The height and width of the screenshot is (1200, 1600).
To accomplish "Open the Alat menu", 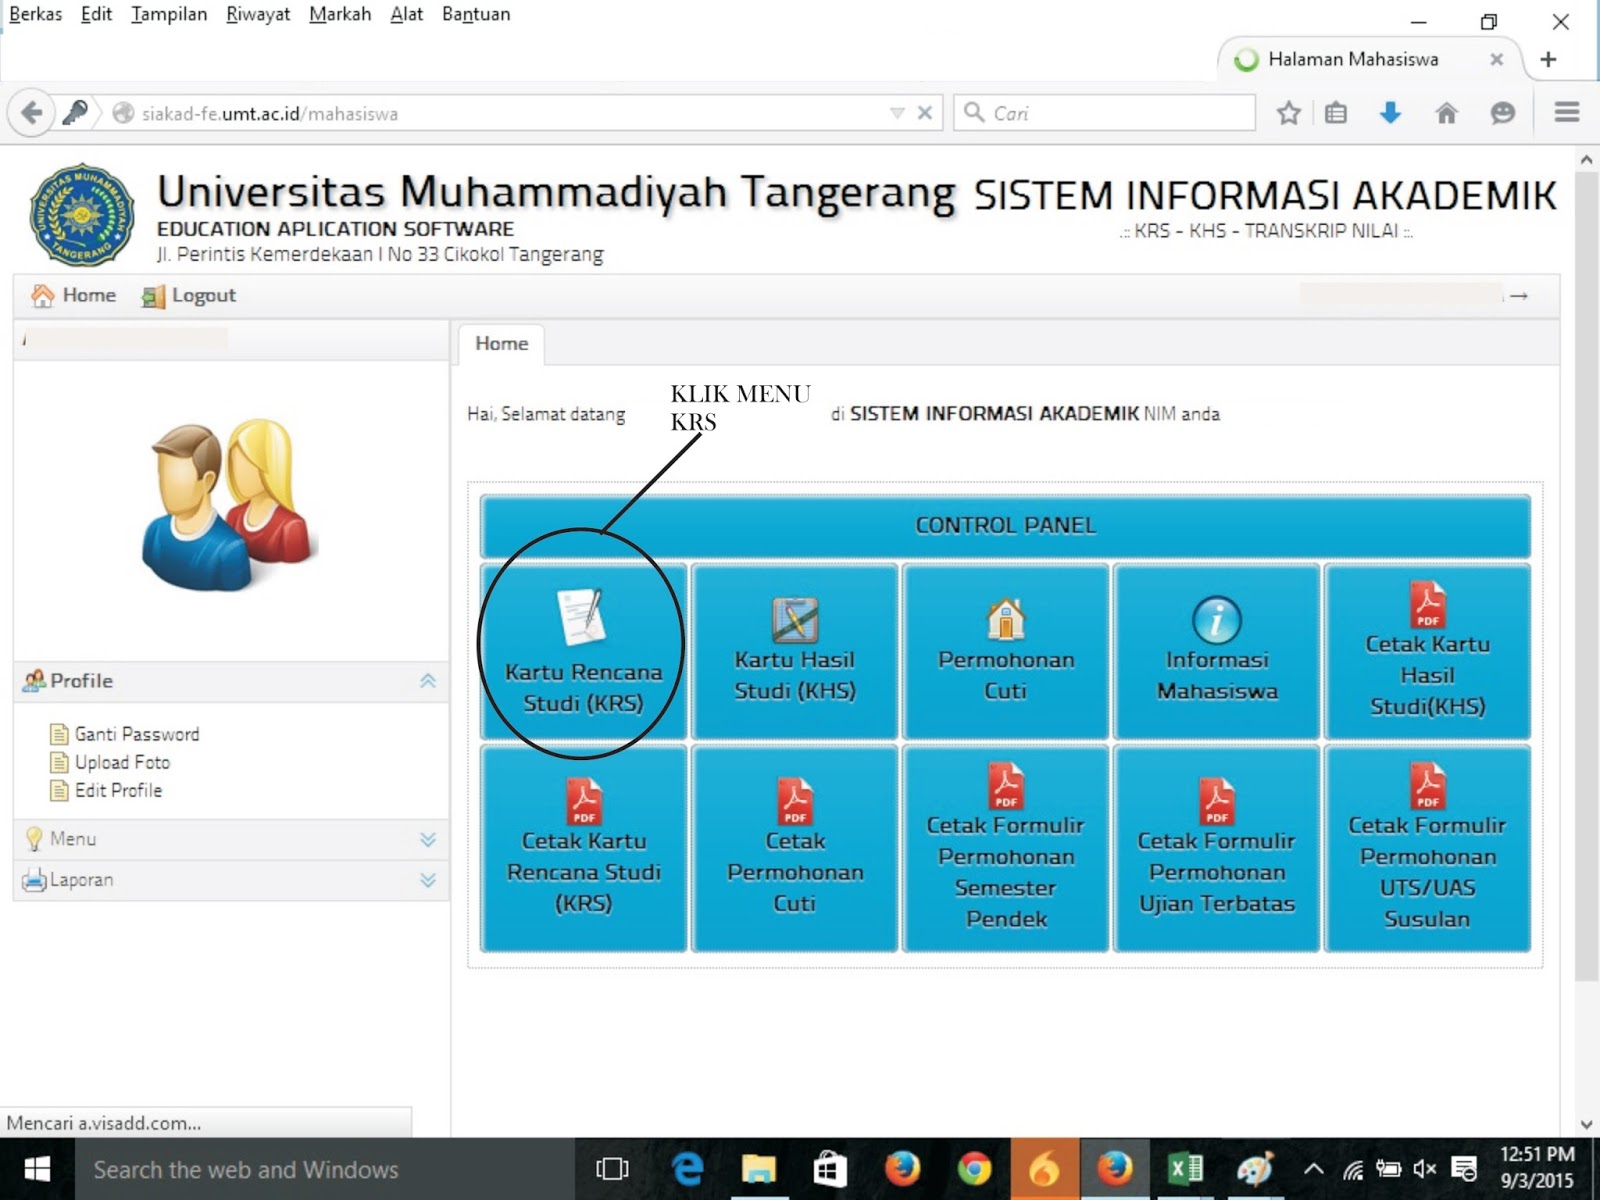I will click(406, 14).
